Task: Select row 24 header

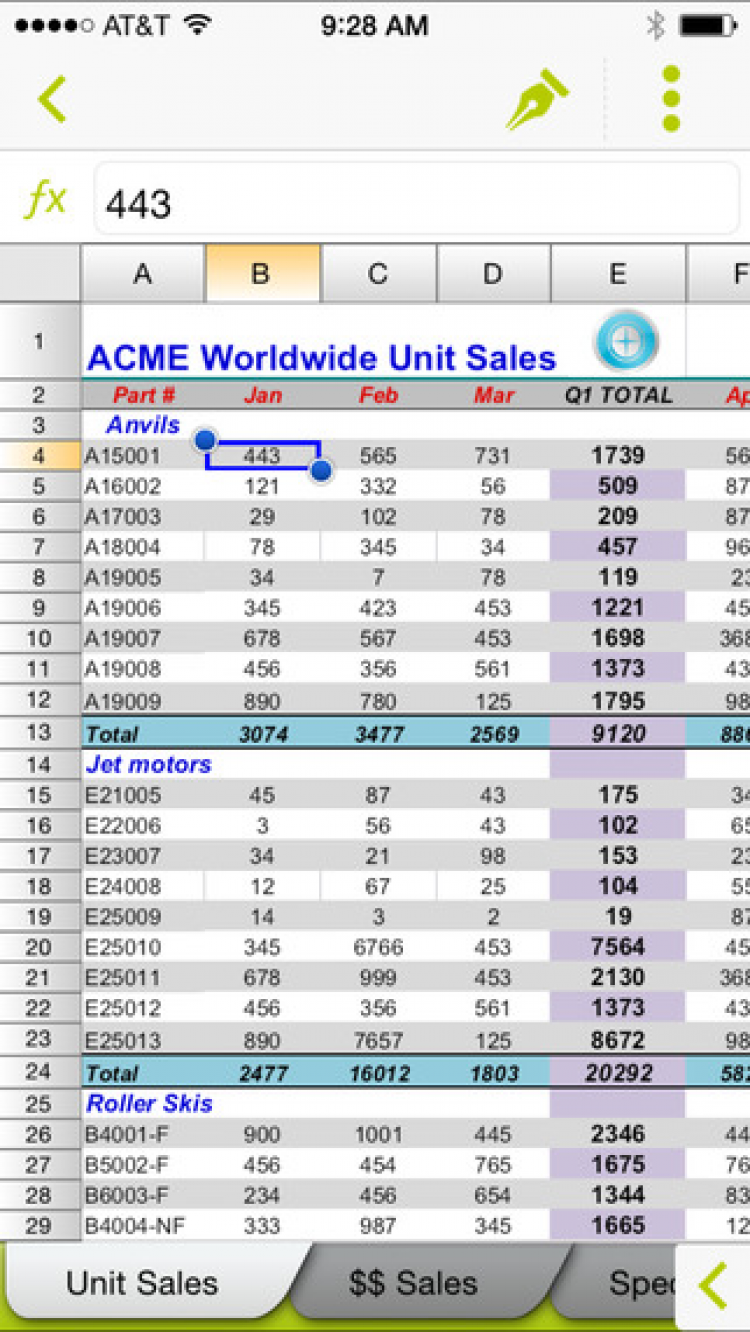Action: coord(40,1072)
